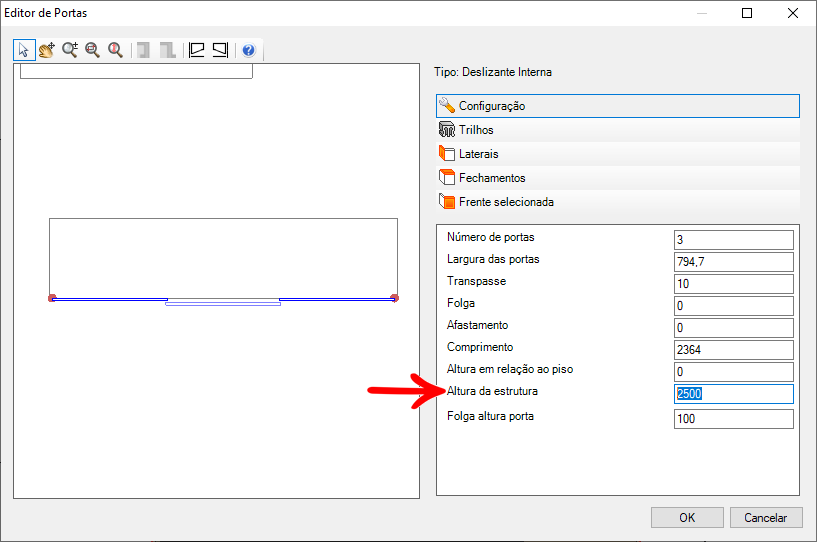Click the wrench icon beside Configuração
The height and width of the screenshot is (555, 826).
447,105
